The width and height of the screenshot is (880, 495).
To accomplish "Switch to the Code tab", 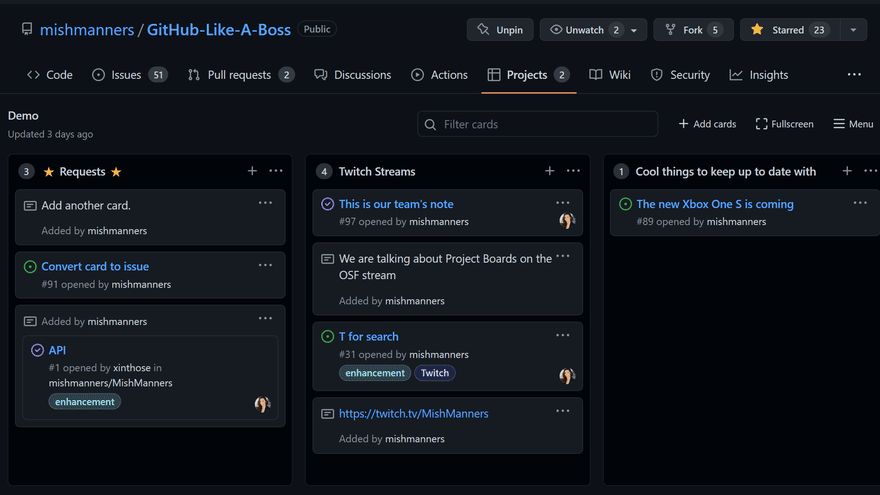I will 50,75.
